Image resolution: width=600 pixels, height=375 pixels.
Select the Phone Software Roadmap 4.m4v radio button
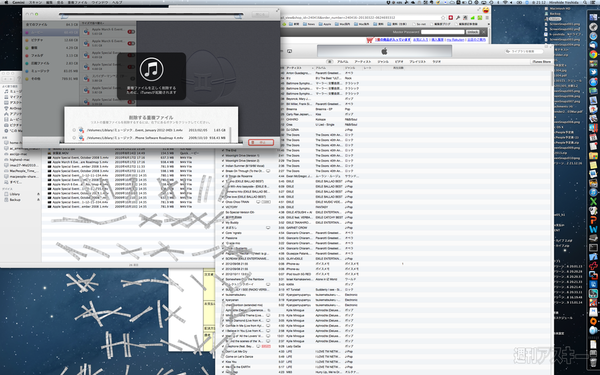pos(74,137)
